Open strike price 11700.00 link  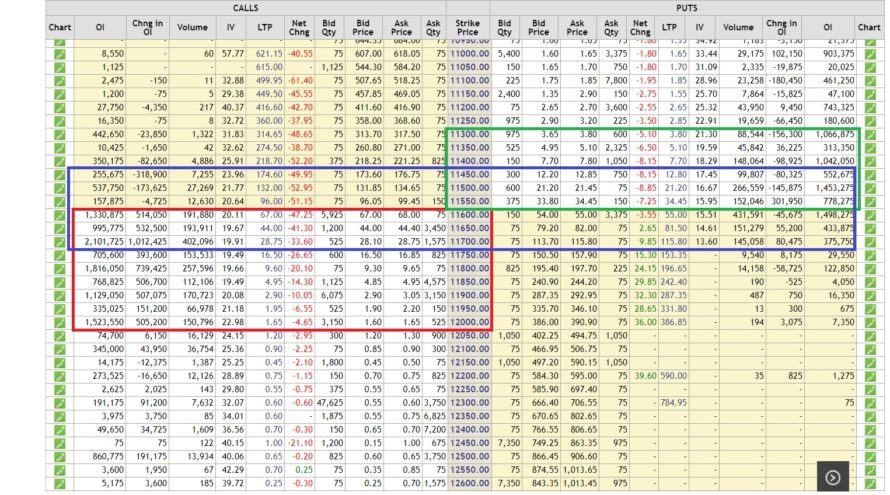point(469,242)
